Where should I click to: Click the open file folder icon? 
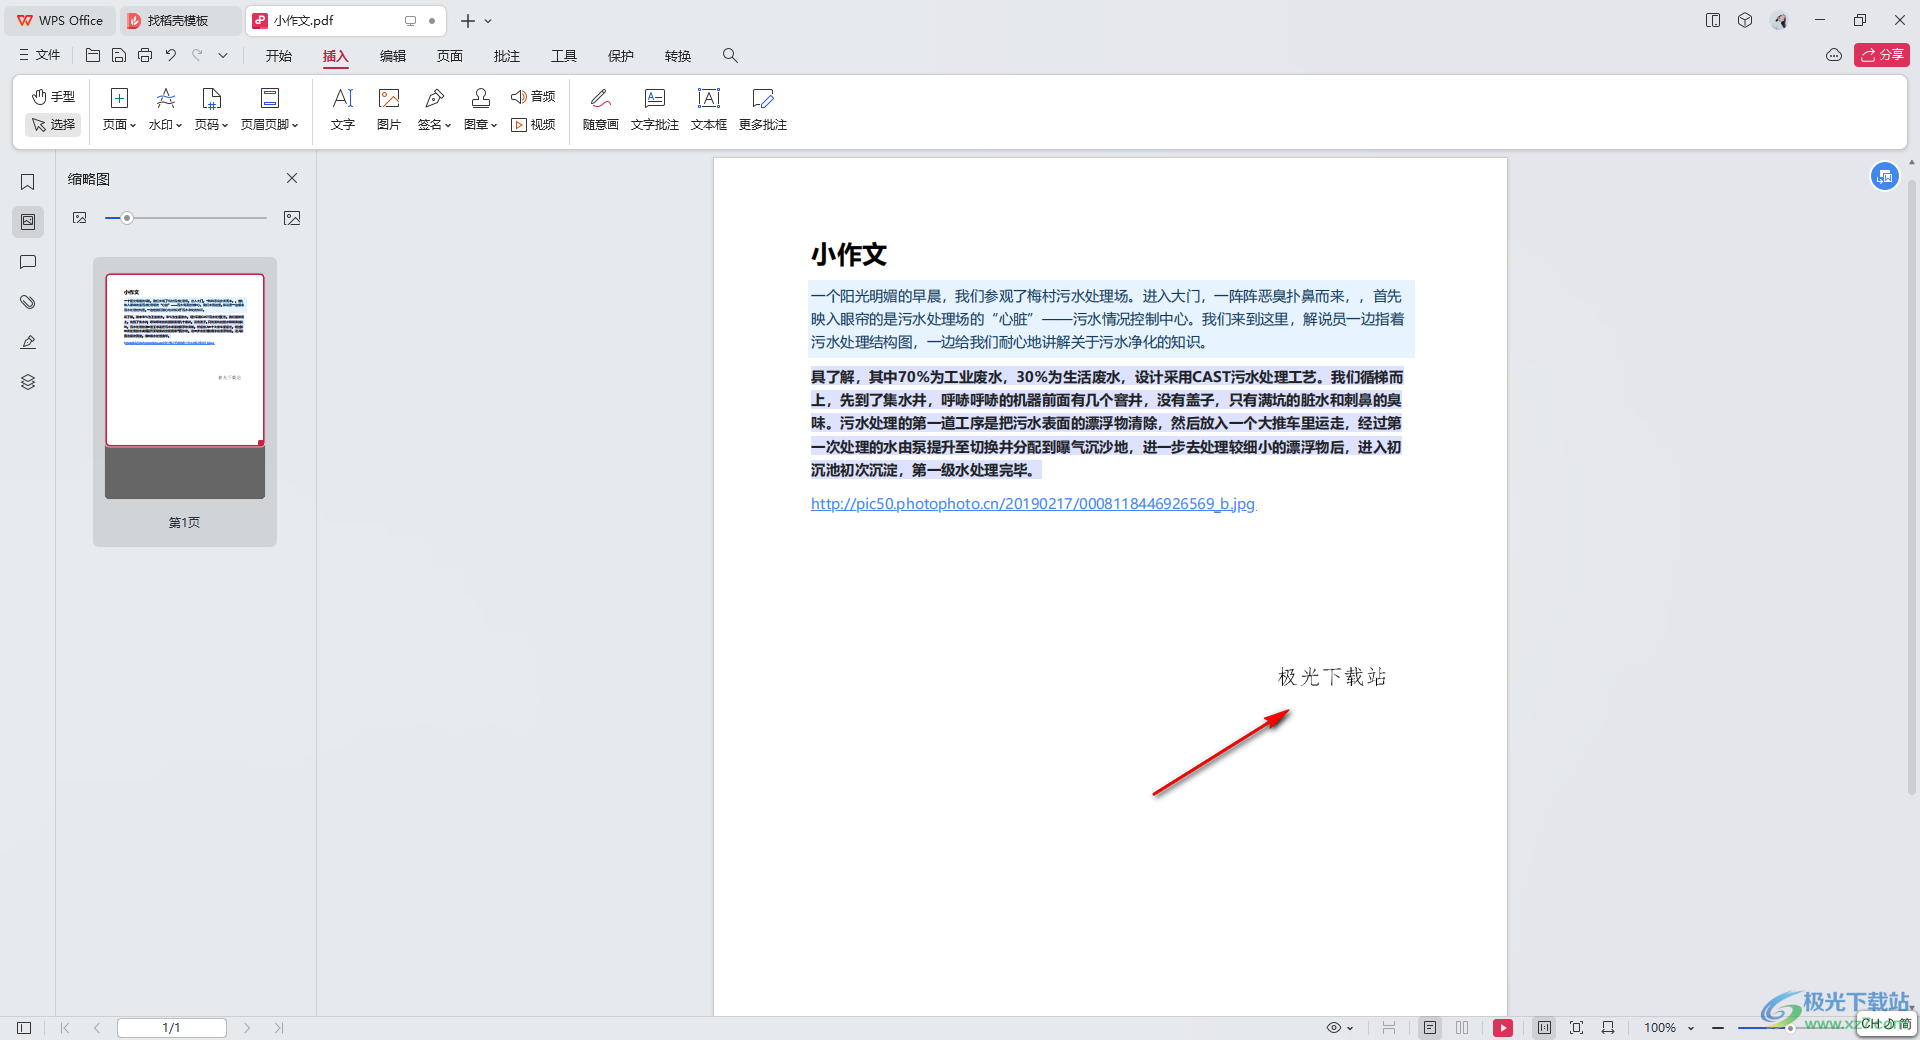93,56
